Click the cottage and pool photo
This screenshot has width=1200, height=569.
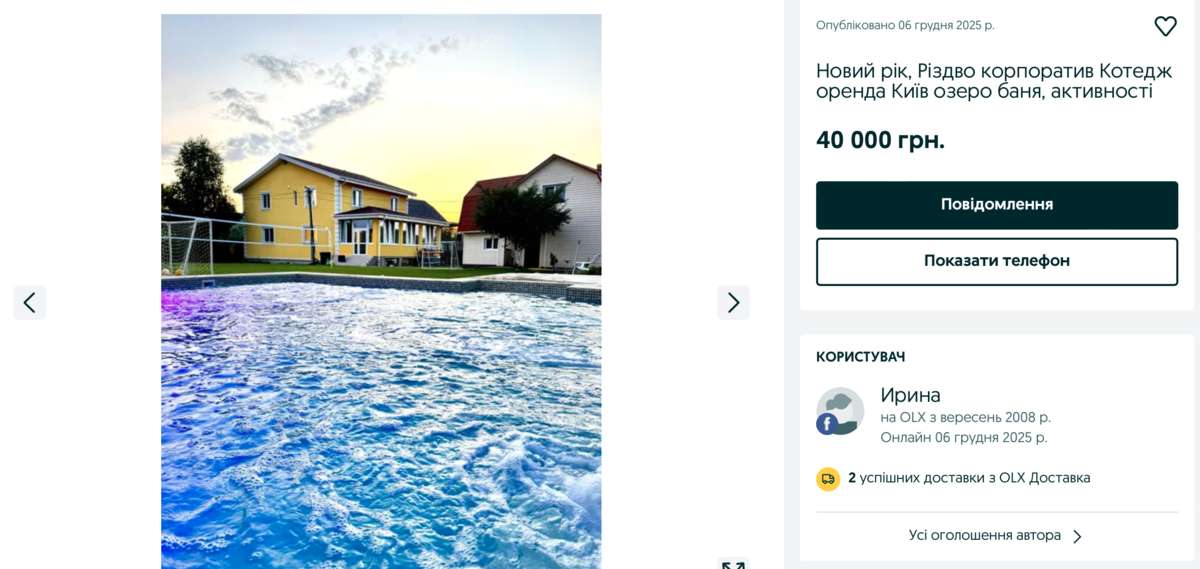coord(381,291)
